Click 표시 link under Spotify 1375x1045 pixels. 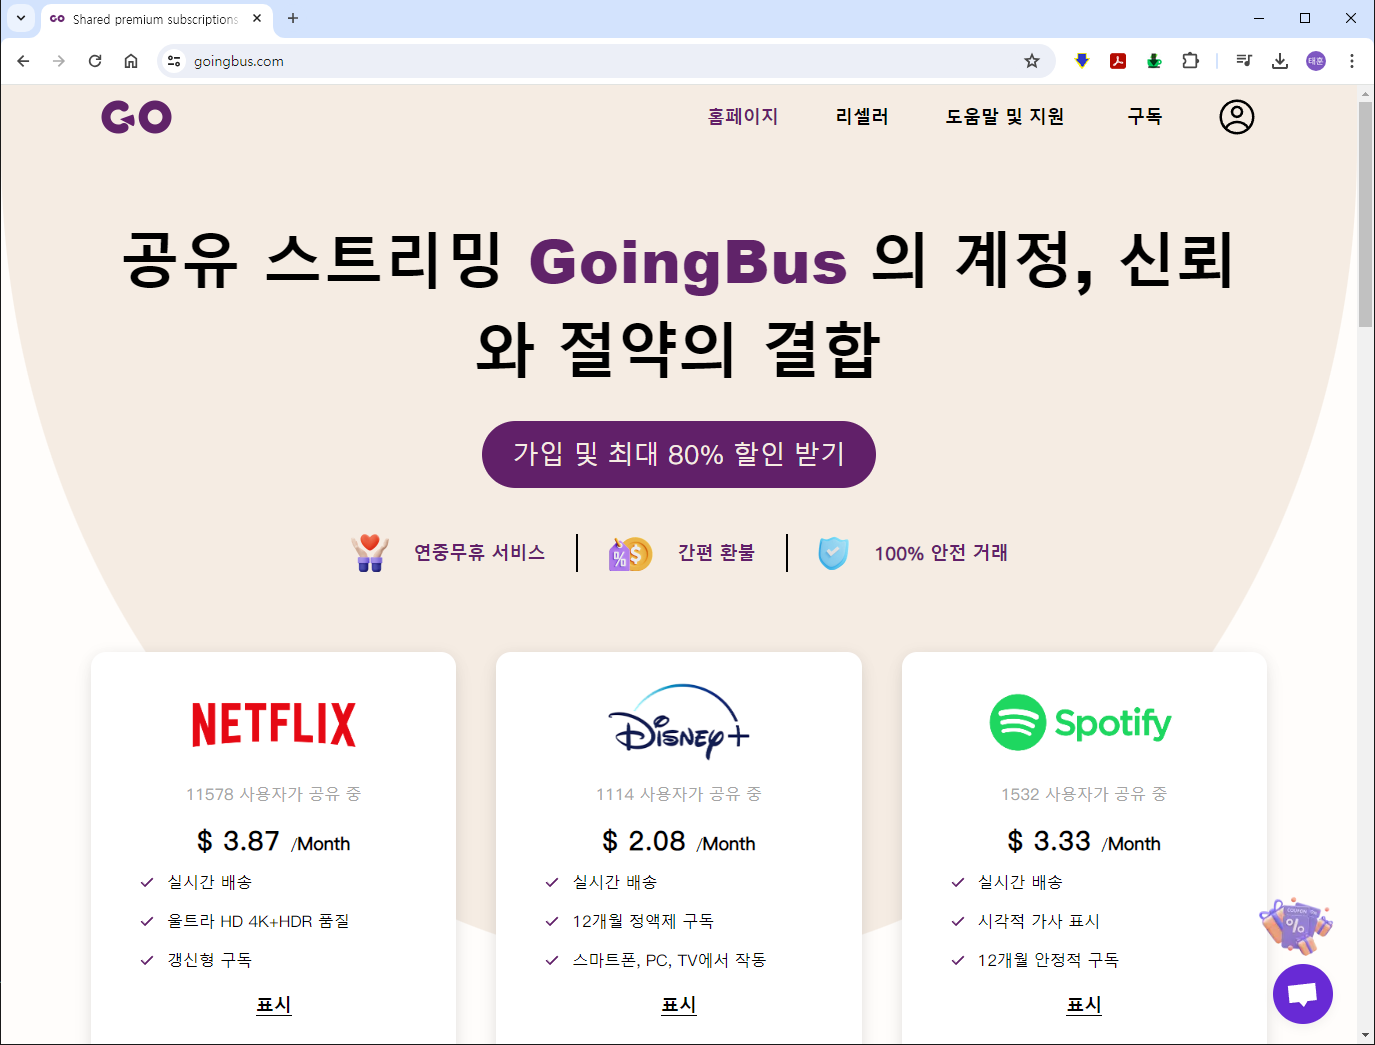[x=1084, y=1005]
